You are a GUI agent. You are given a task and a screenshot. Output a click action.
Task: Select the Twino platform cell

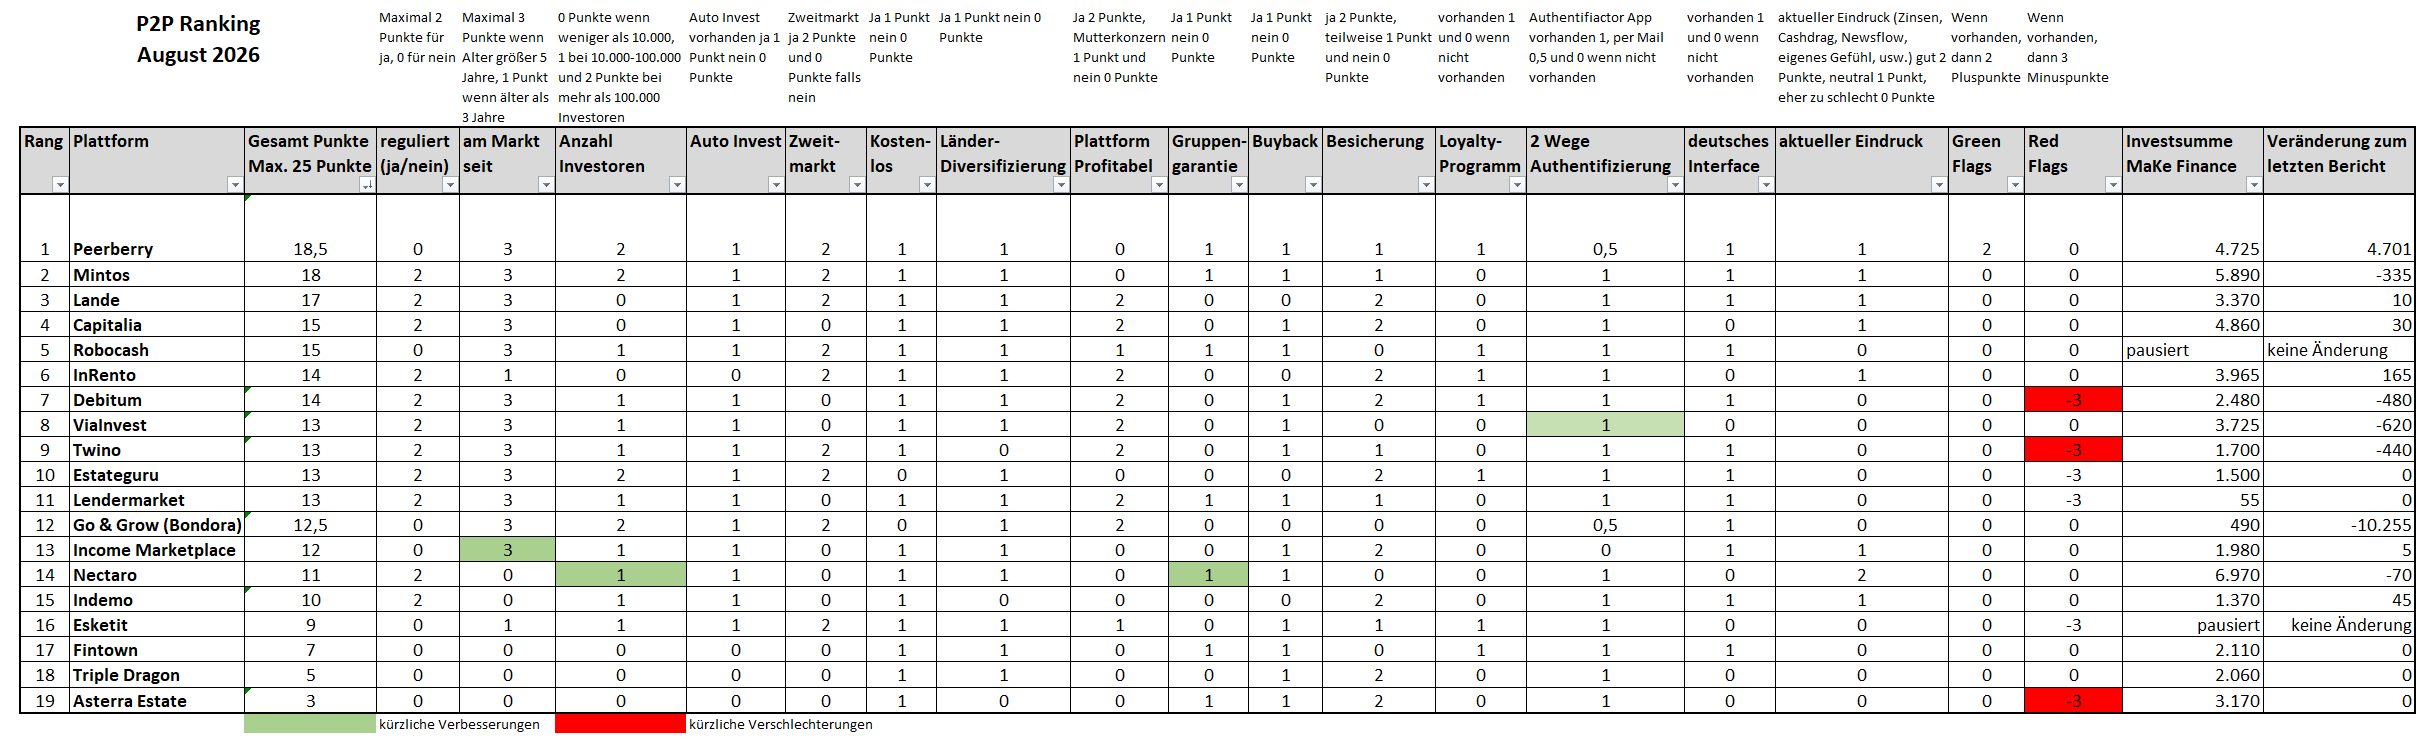[x=157, y=450]
